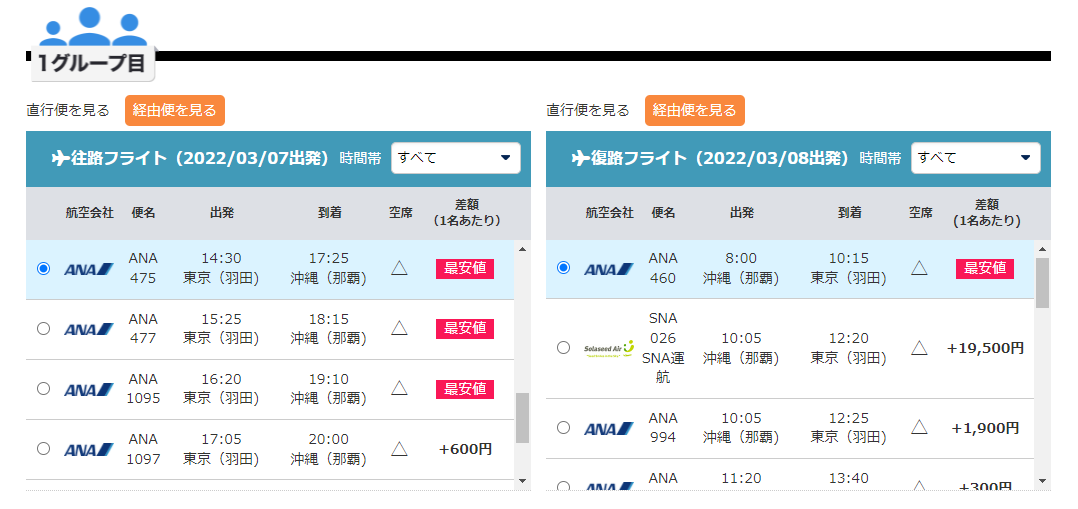Select the ANA 460 return flight radio button
1078x509 pixels.
pyautogui.click(x=563, y=268)
